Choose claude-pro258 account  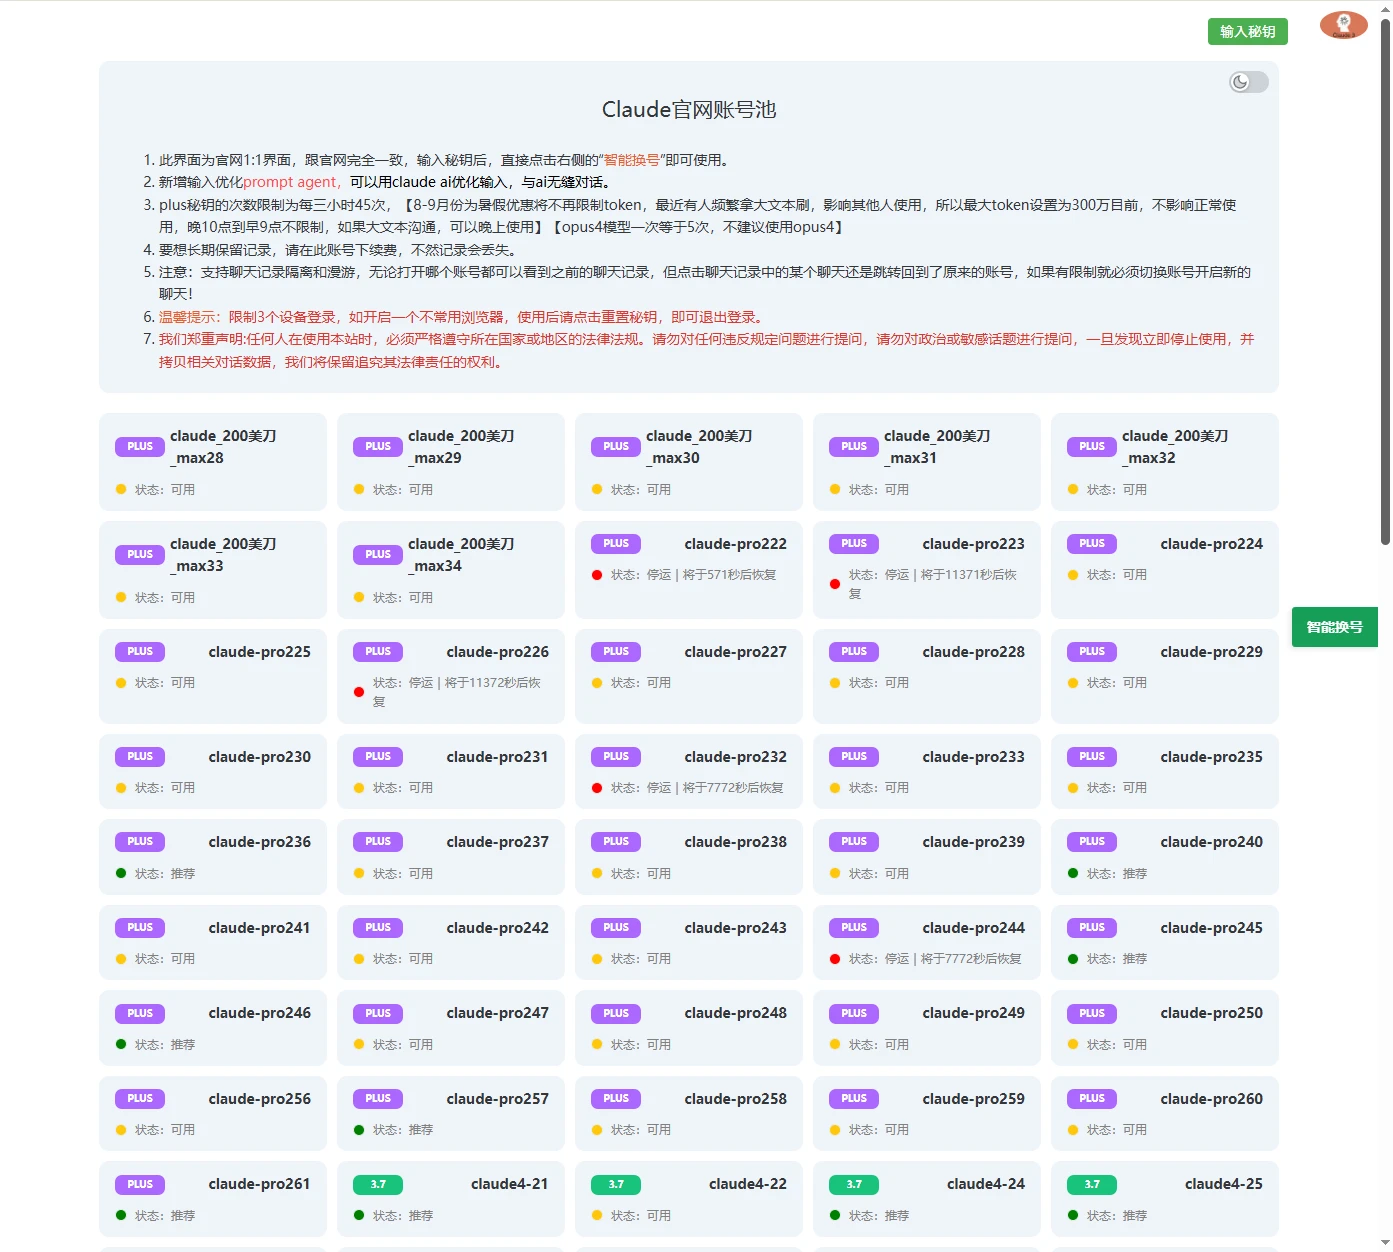tap(689, 1113)
